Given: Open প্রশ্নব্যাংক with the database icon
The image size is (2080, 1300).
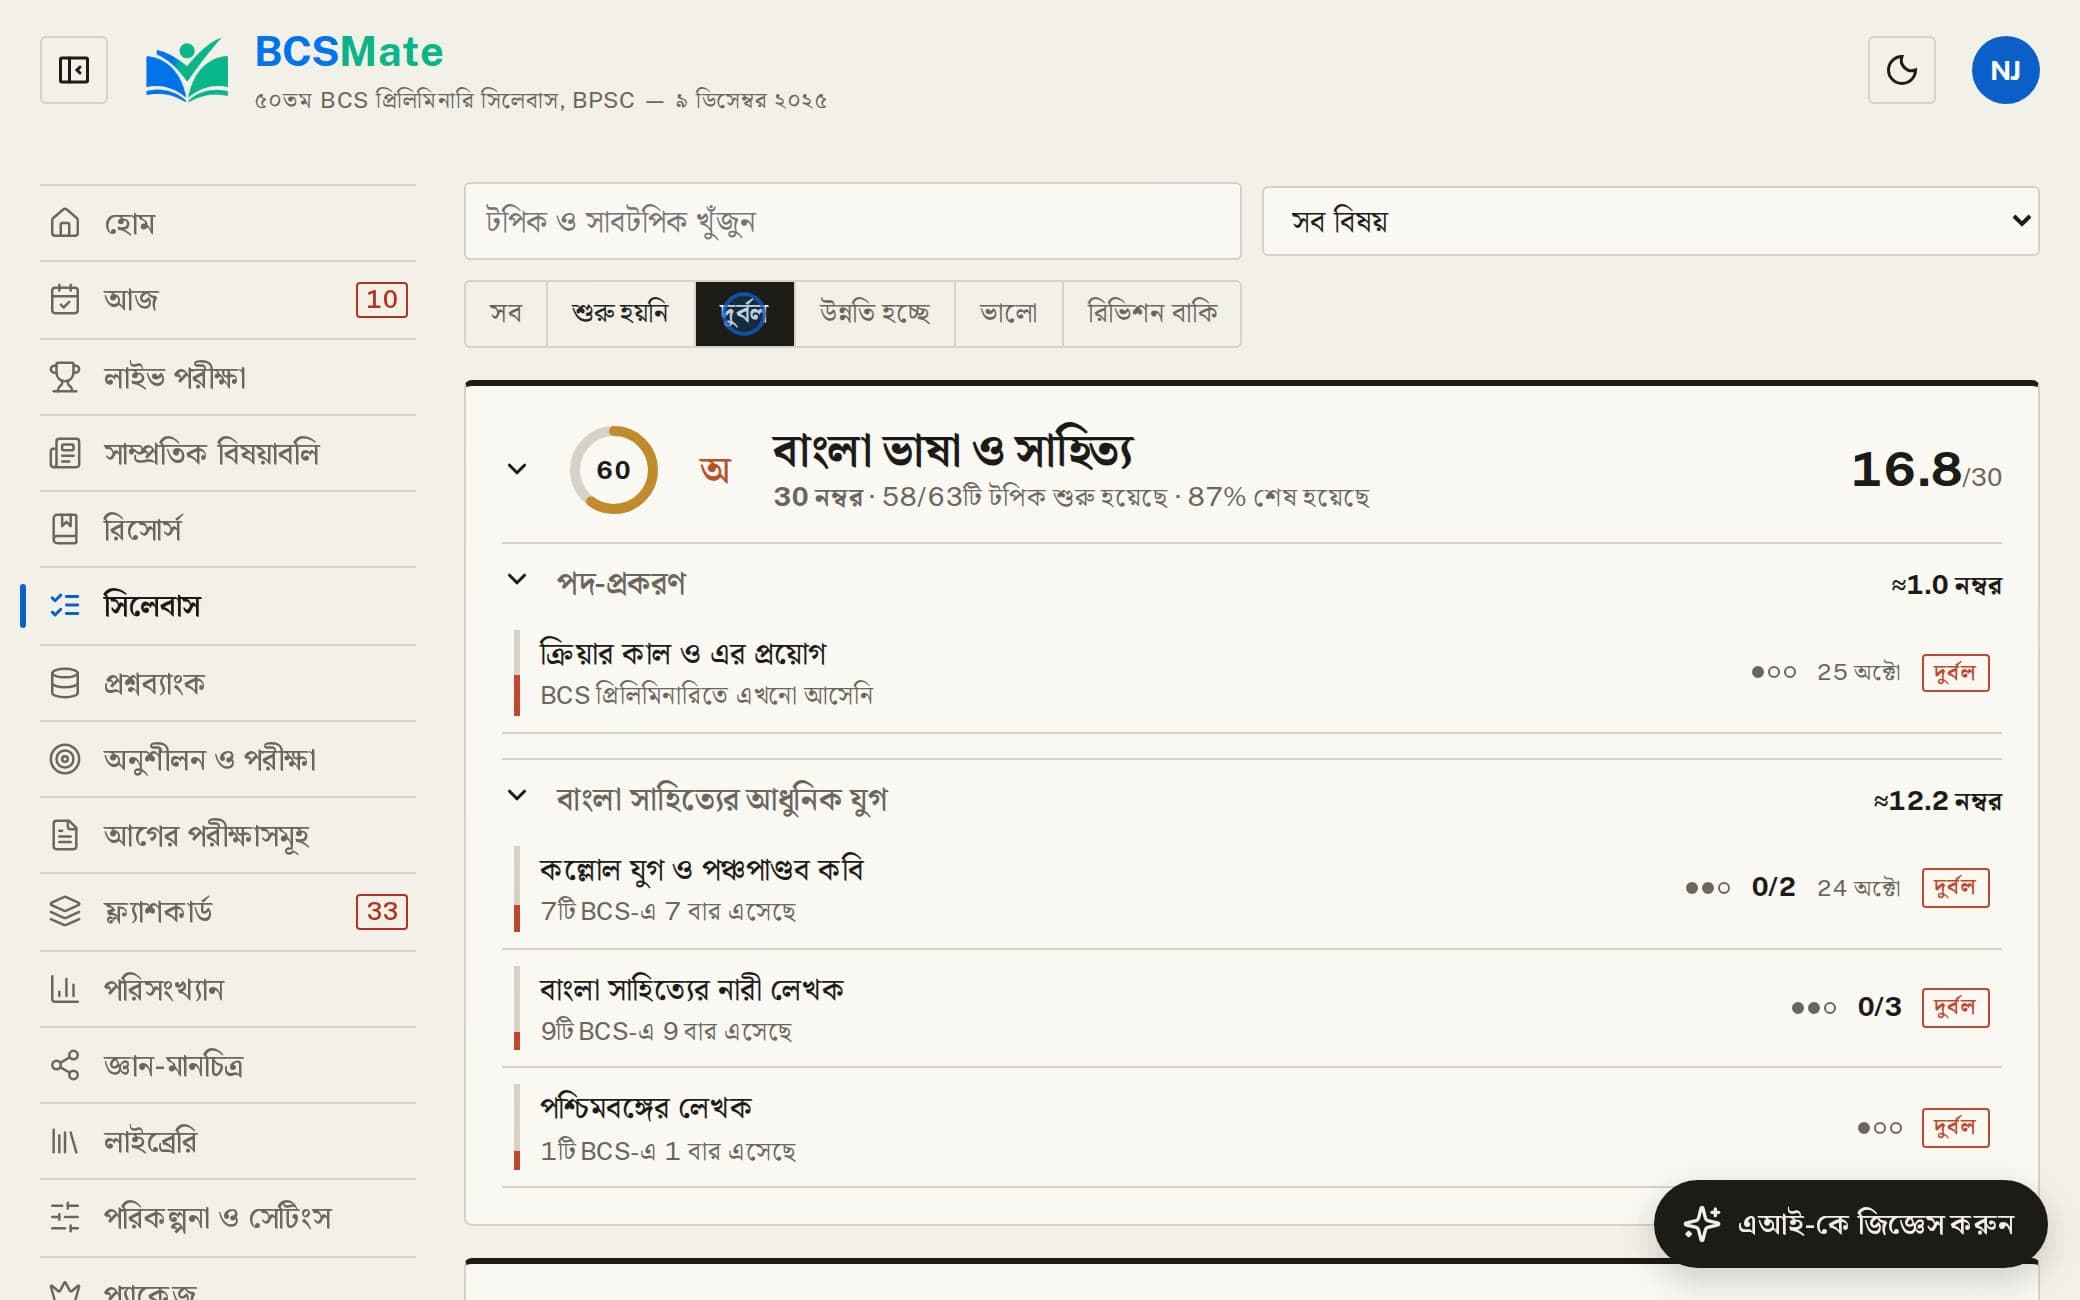Looking at the screenshot, I should coord(228,683).
